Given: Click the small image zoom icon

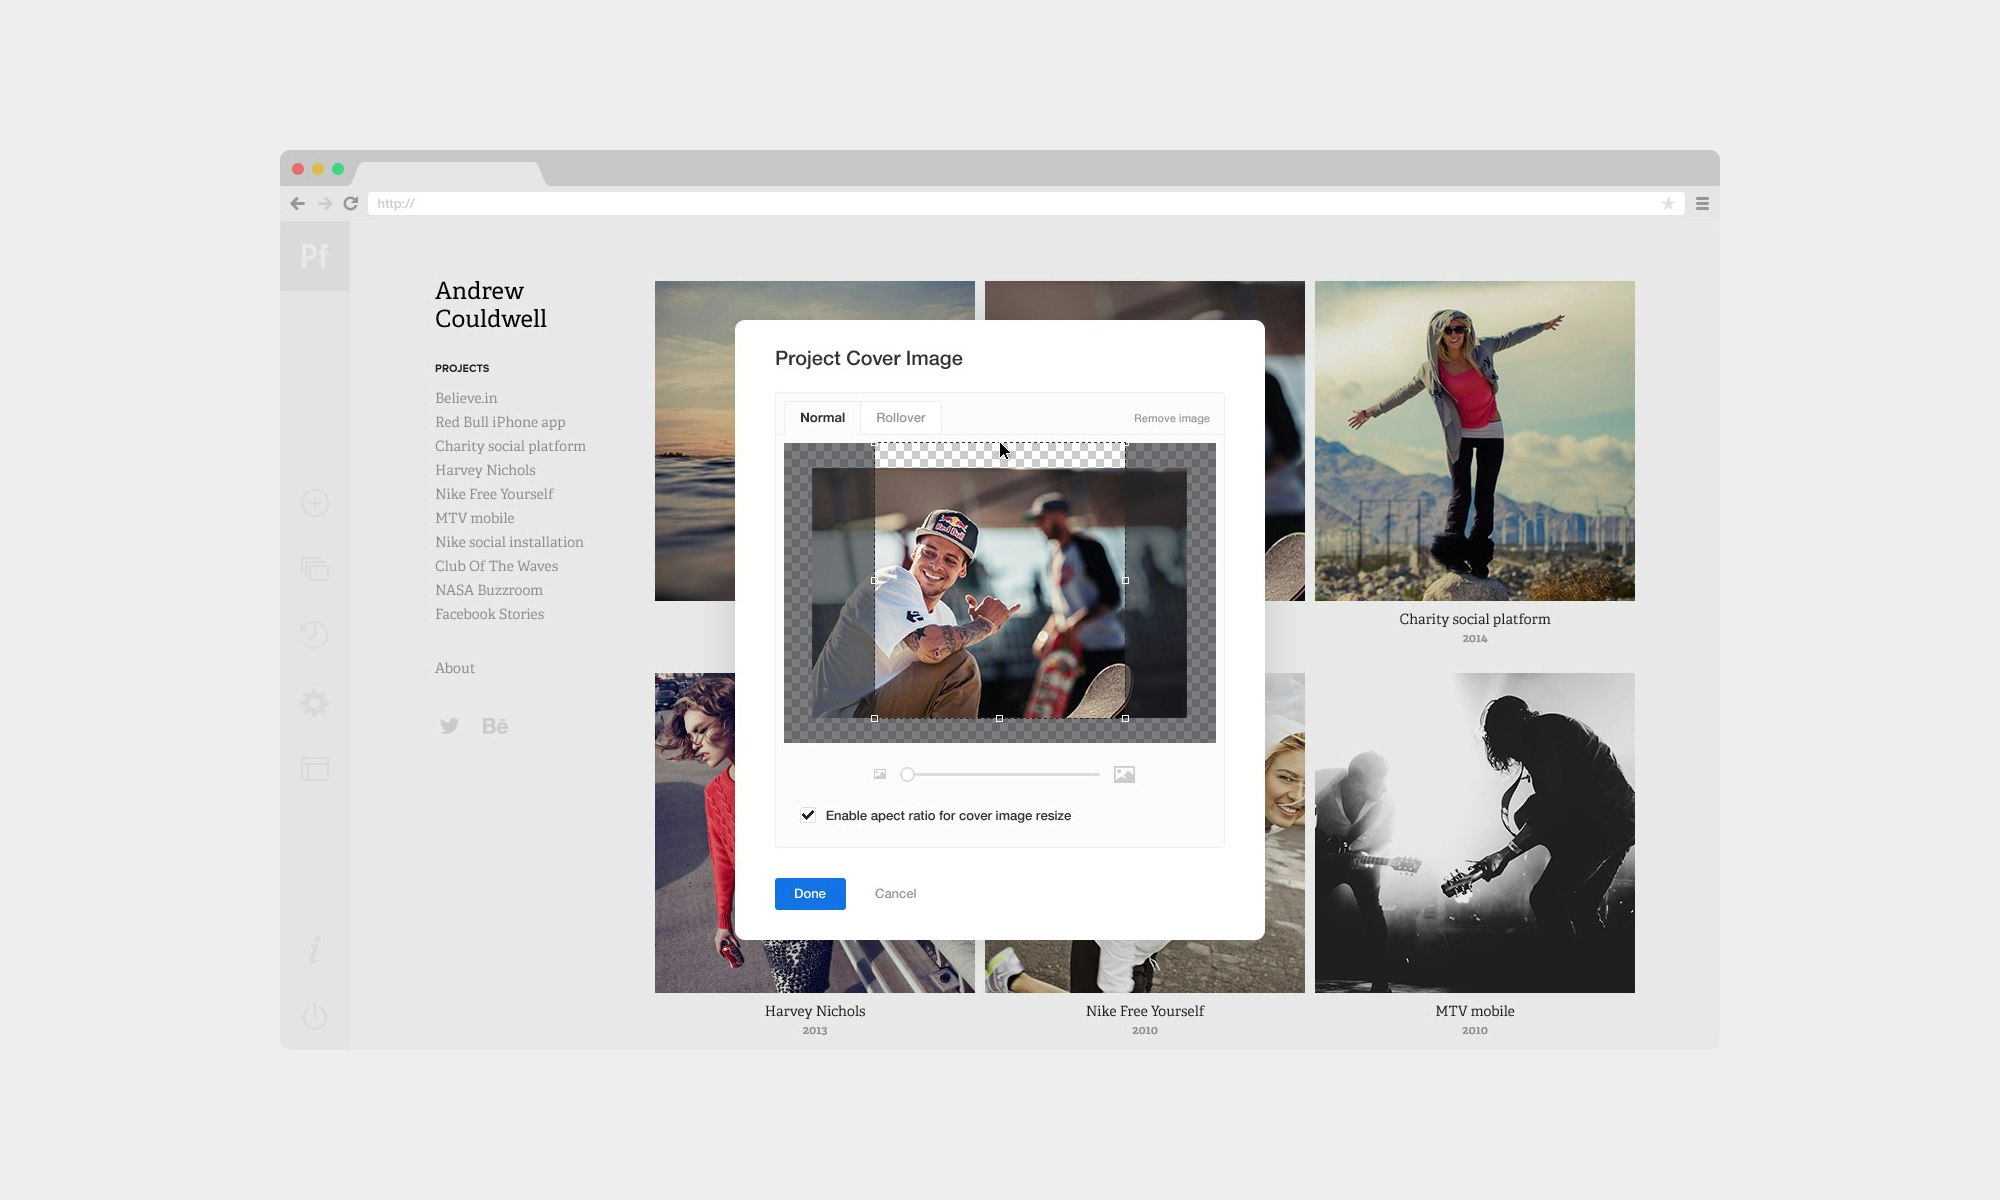Looking at the screenshot, I should 880,775.
